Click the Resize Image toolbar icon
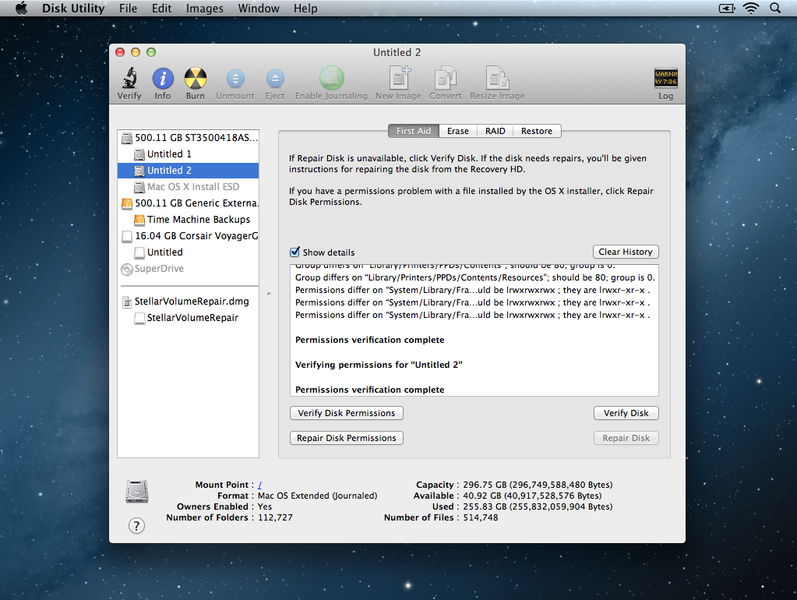Screen dimensions: 797x600 (497, 78)
